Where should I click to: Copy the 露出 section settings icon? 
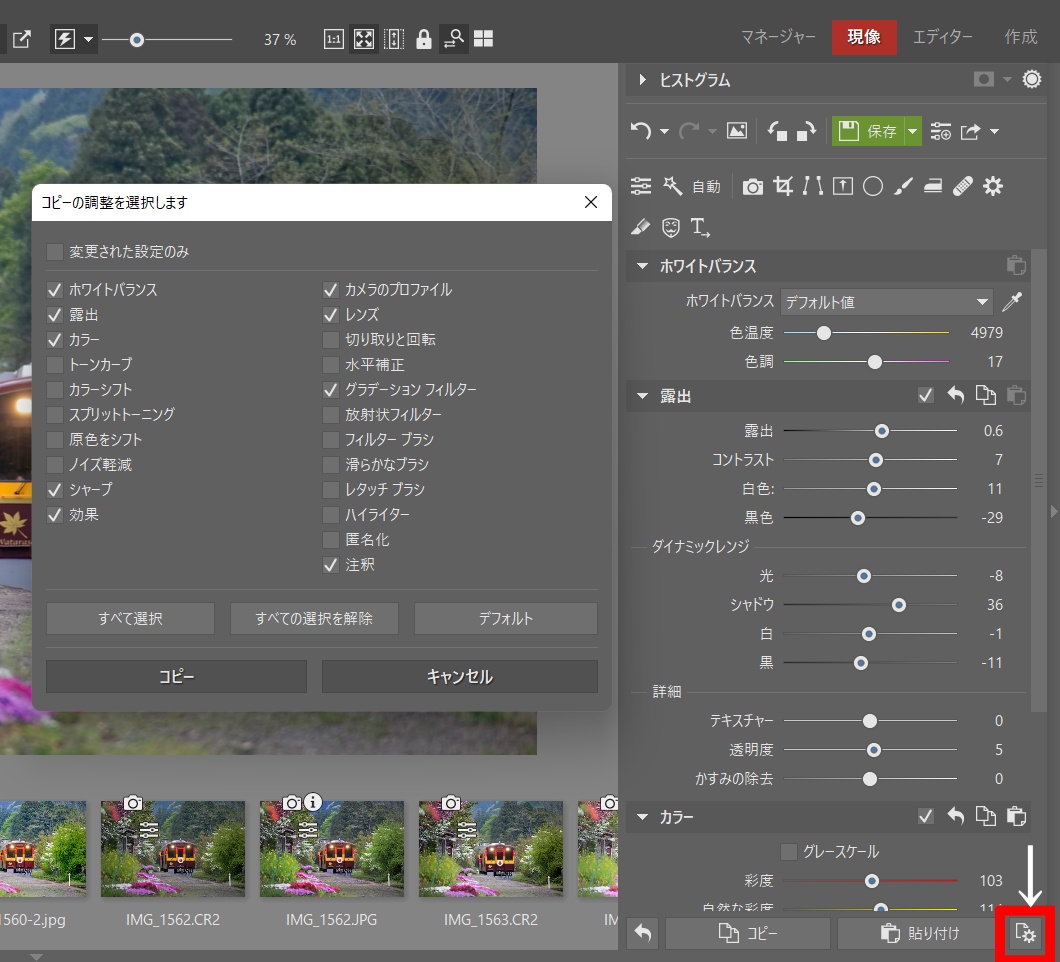986,395
